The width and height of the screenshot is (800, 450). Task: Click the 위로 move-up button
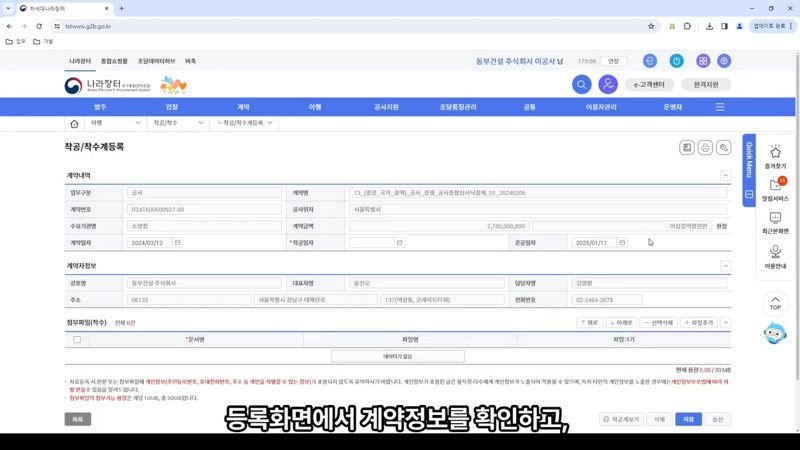(x=589, y=322)
